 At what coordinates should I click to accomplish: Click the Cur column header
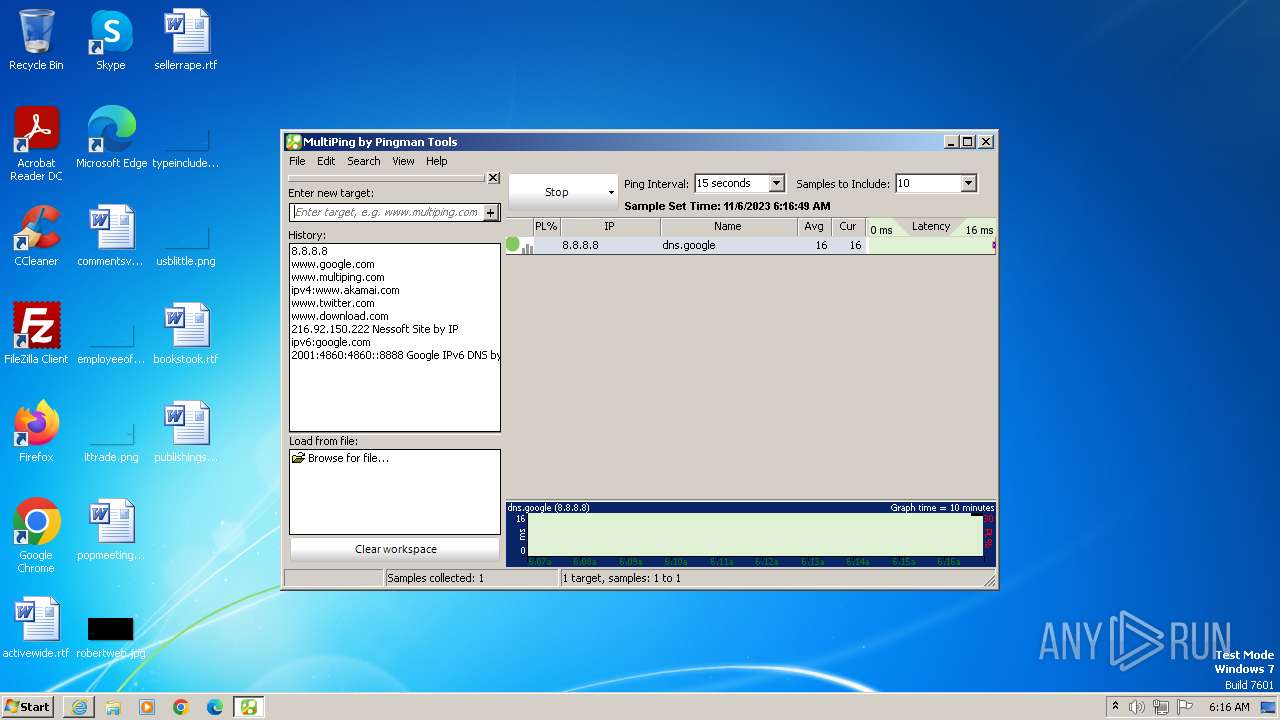point(848,227)
